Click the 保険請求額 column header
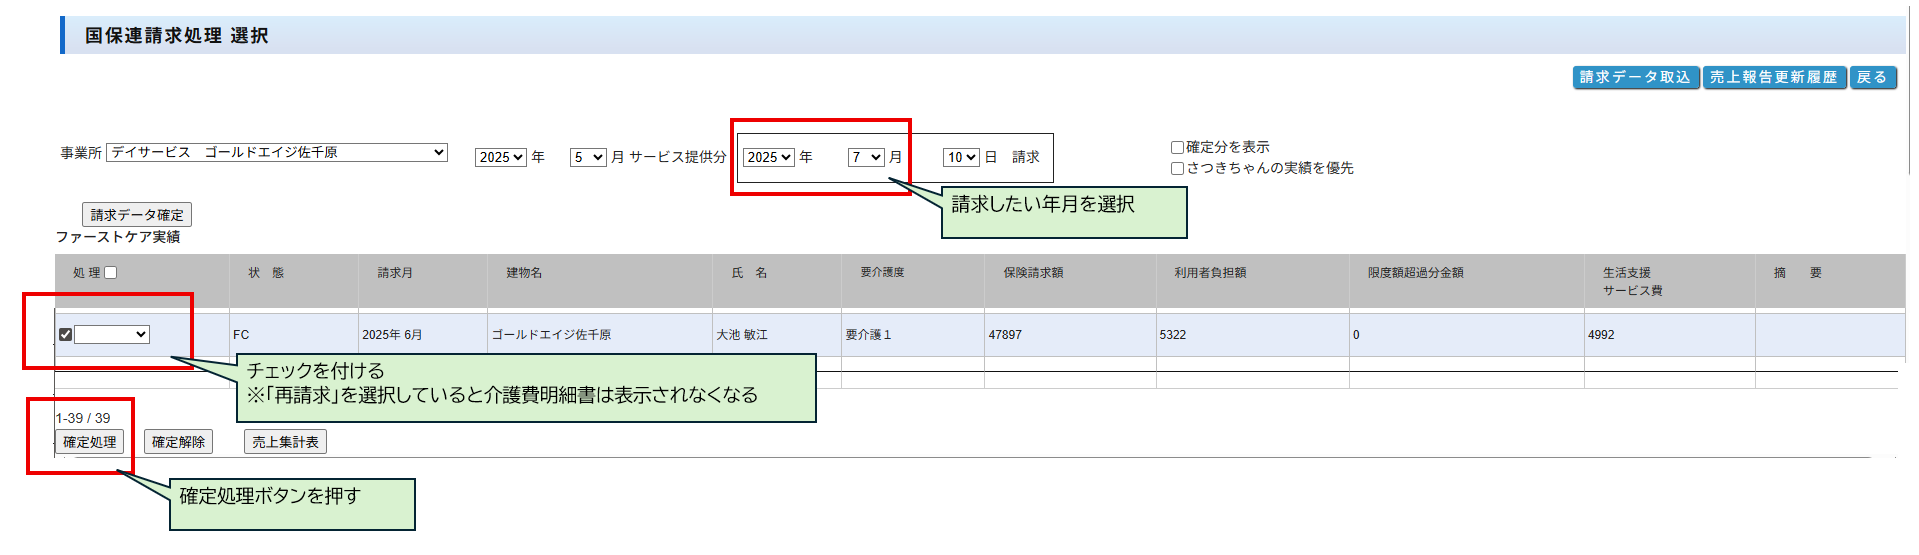Screen dimensions: 1919x555 coord(1033,273)
